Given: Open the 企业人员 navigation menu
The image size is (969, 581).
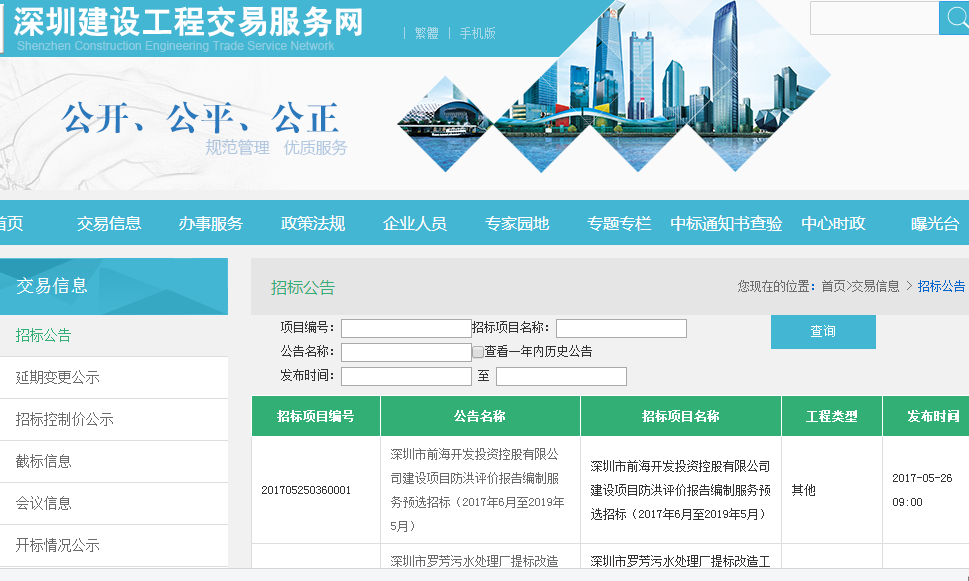Looking at the screenshot, I should [415, 223].
